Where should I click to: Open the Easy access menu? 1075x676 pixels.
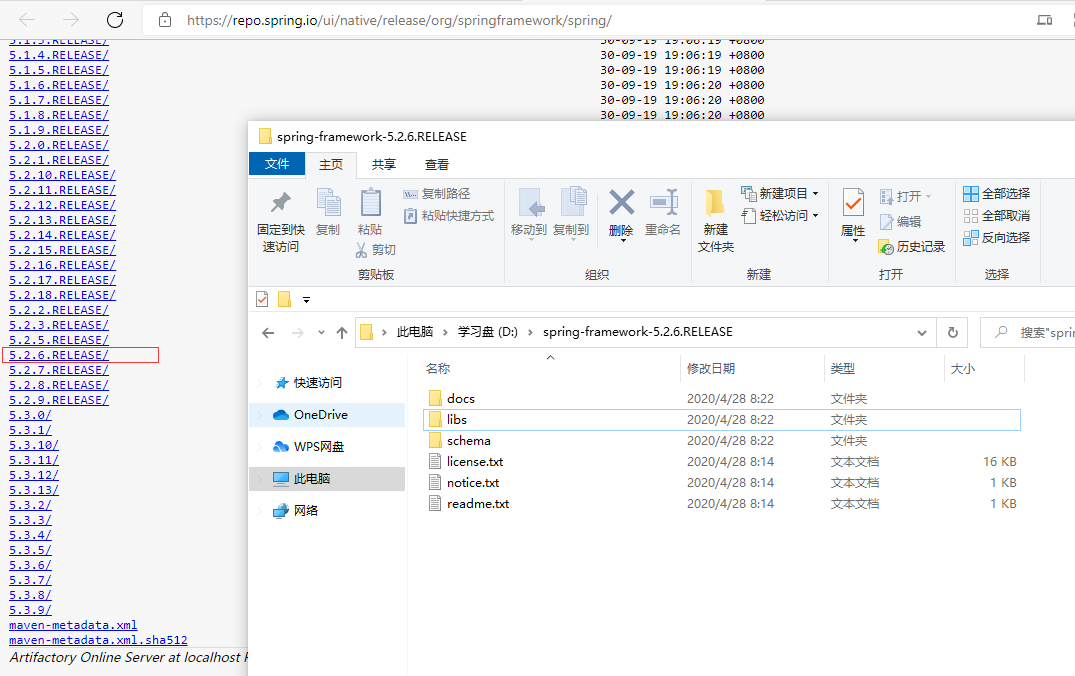(x=780, y=215)
